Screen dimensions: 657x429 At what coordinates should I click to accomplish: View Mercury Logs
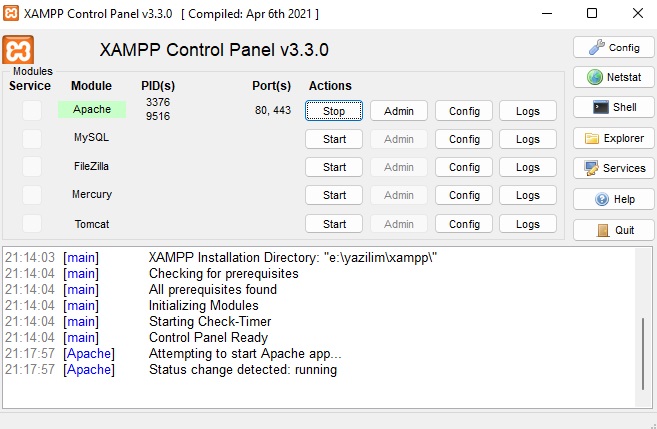pyautogui.click(x=528, y=195)
